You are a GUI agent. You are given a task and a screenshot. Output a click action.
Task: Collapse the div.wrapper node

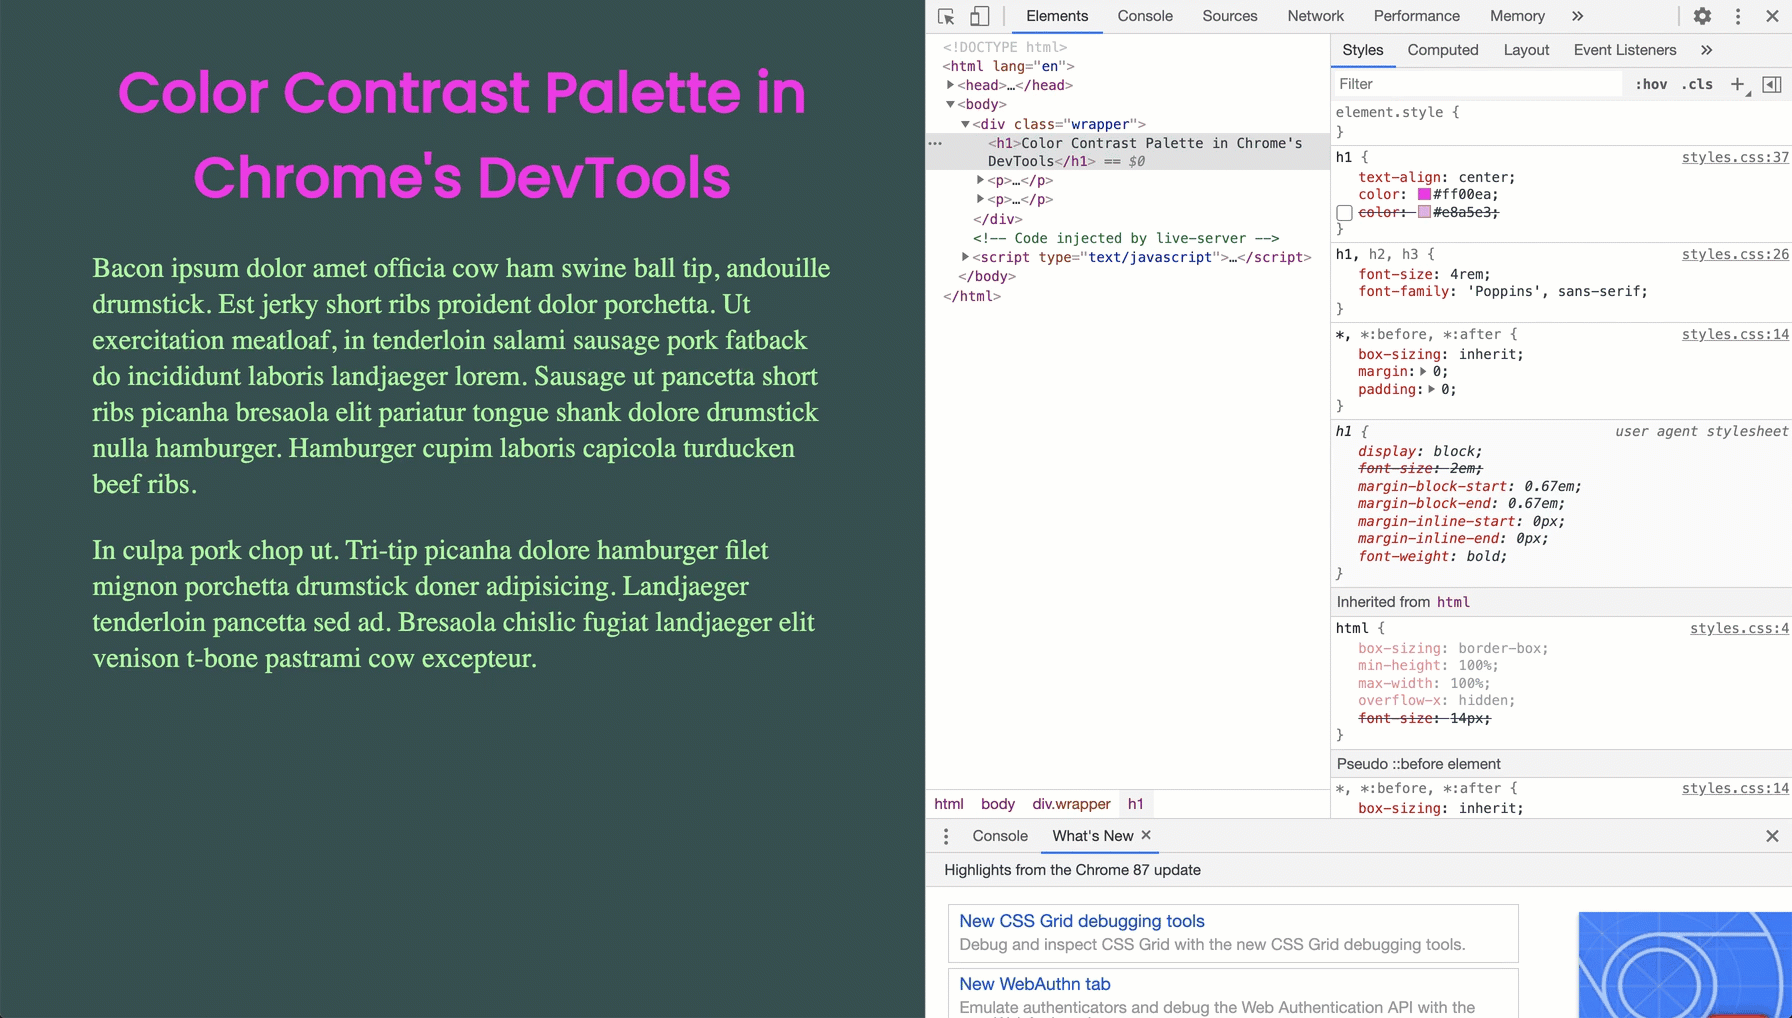click(x=965, y=124)
